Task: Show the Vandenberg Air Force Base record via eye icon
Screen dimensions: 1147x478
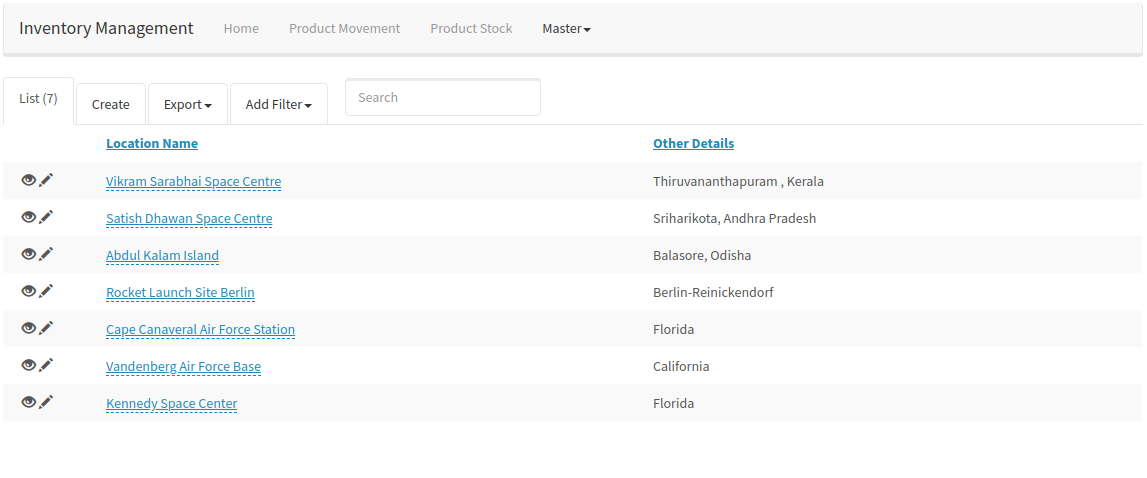Action: pos(29,365)
